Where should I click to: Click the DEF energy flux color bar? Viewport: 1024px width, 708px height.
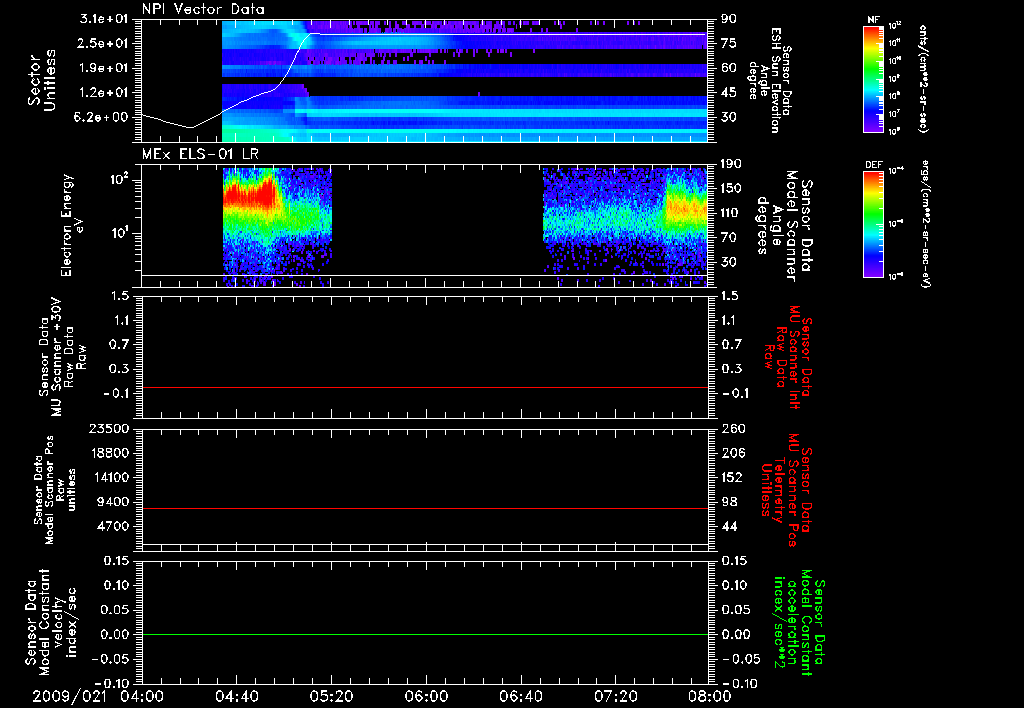[874, 224]
